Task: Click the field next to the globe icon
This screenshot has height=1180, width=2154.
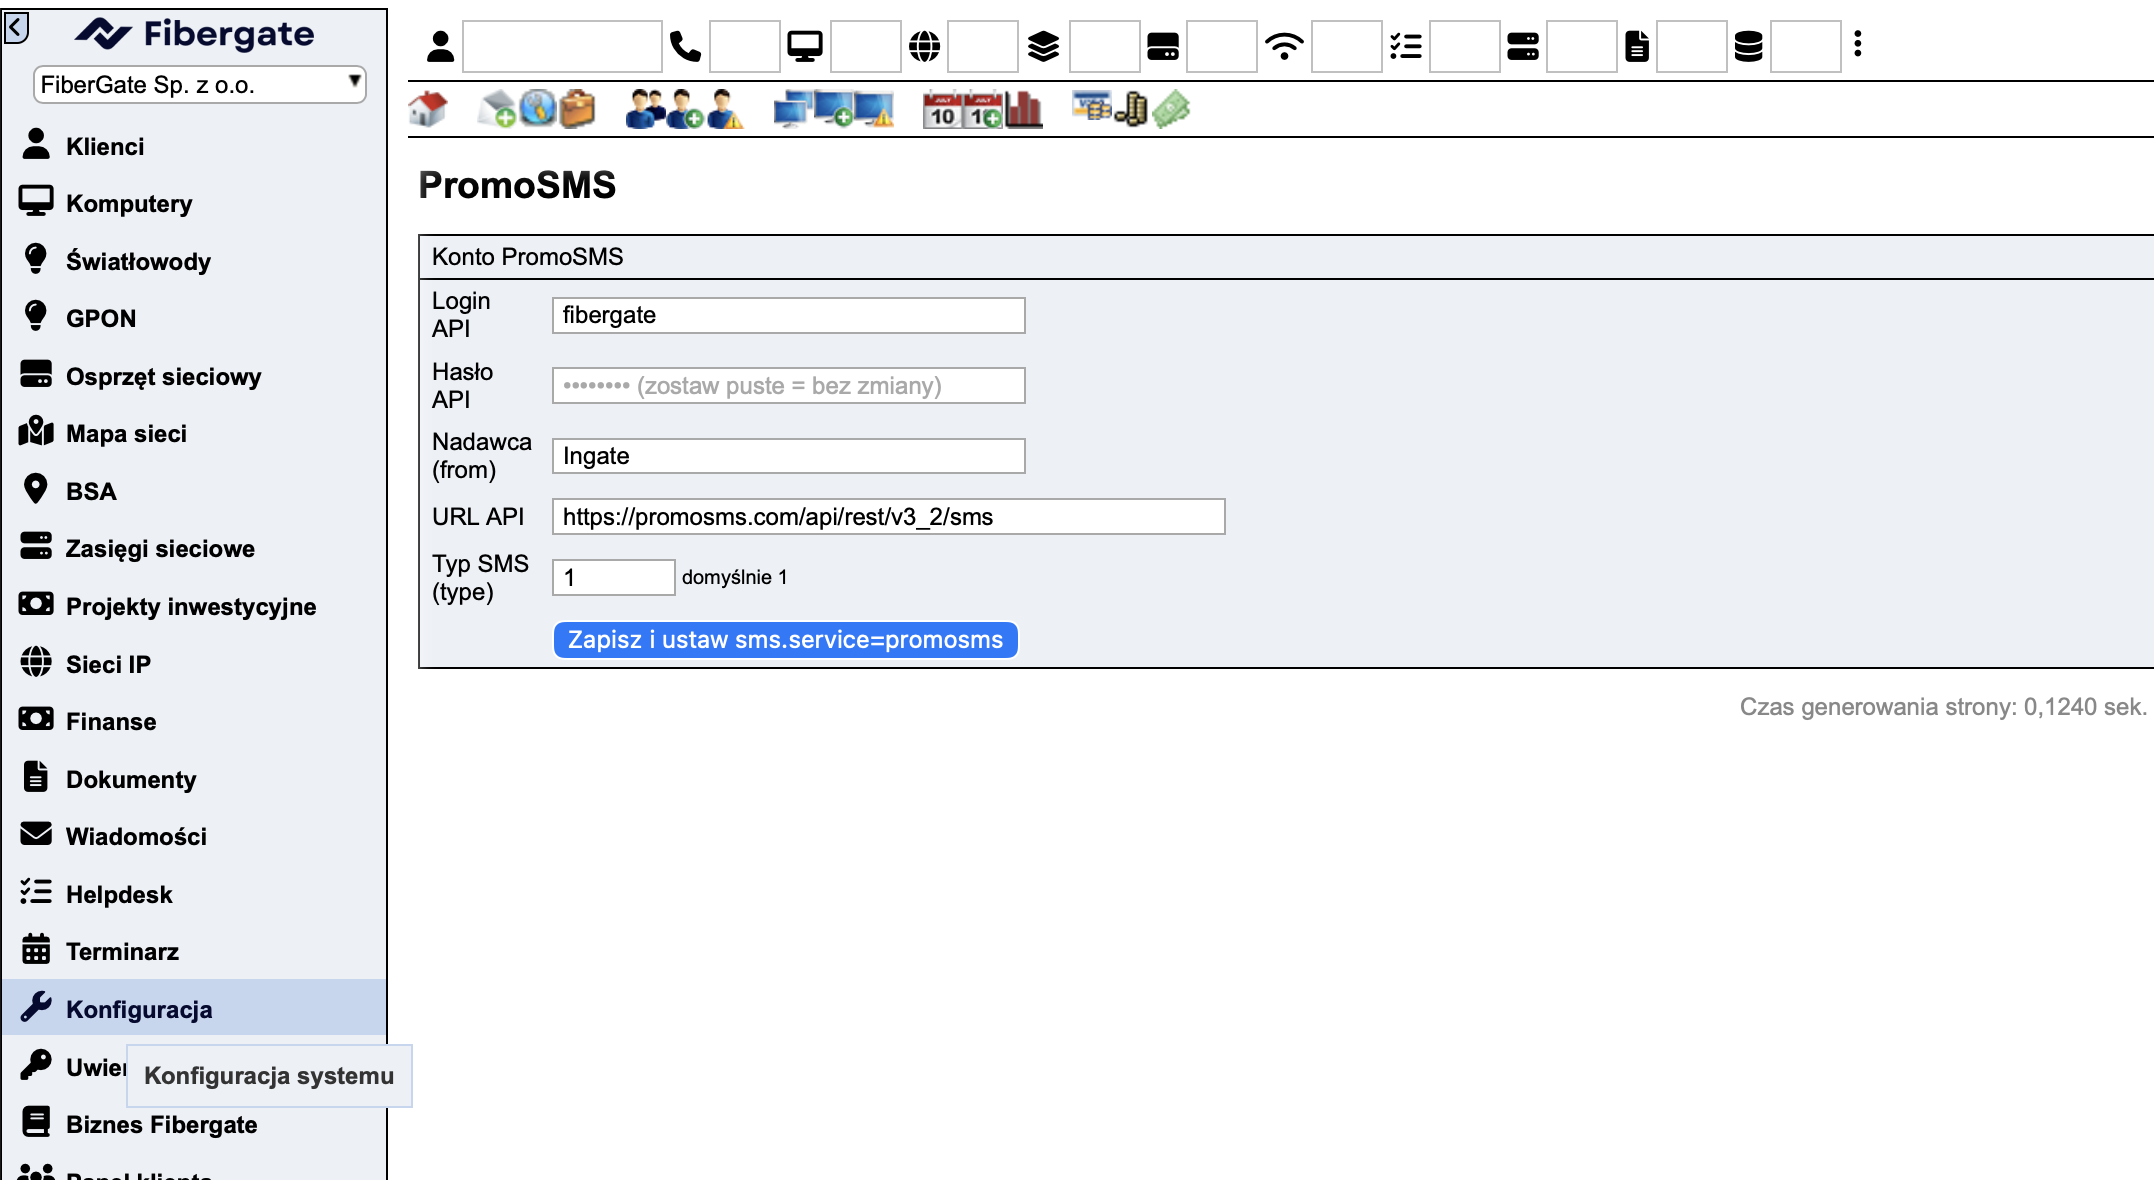Action: click(983, 46)
